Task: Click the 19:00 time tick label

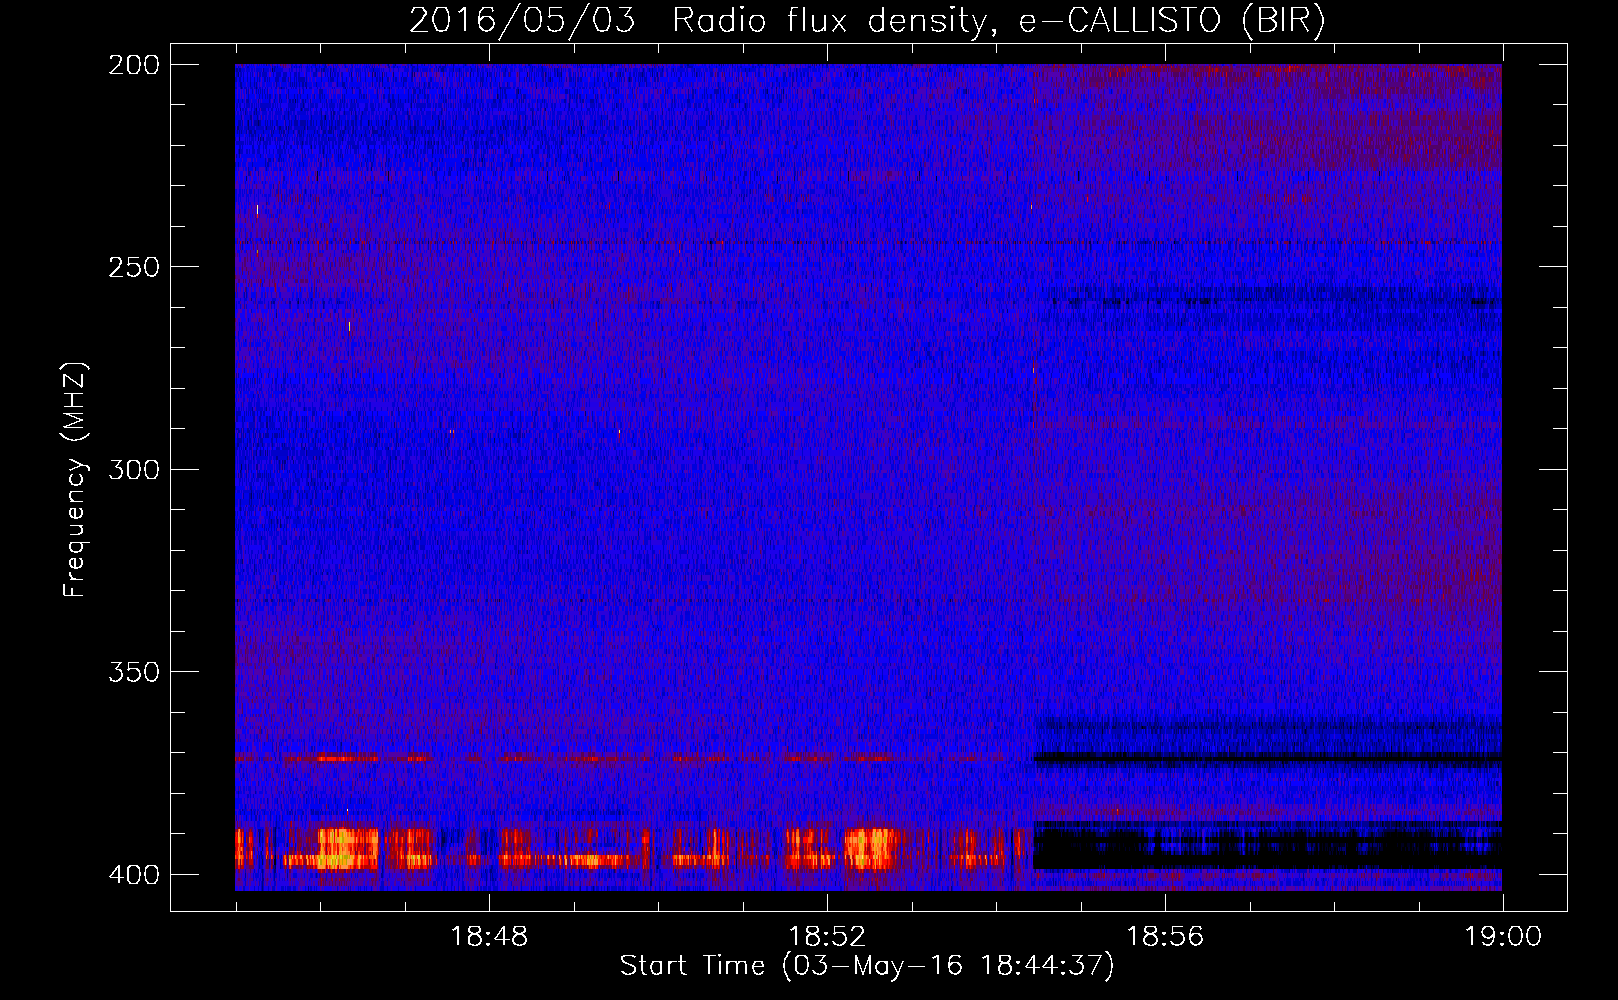Action: point(1503,937)
